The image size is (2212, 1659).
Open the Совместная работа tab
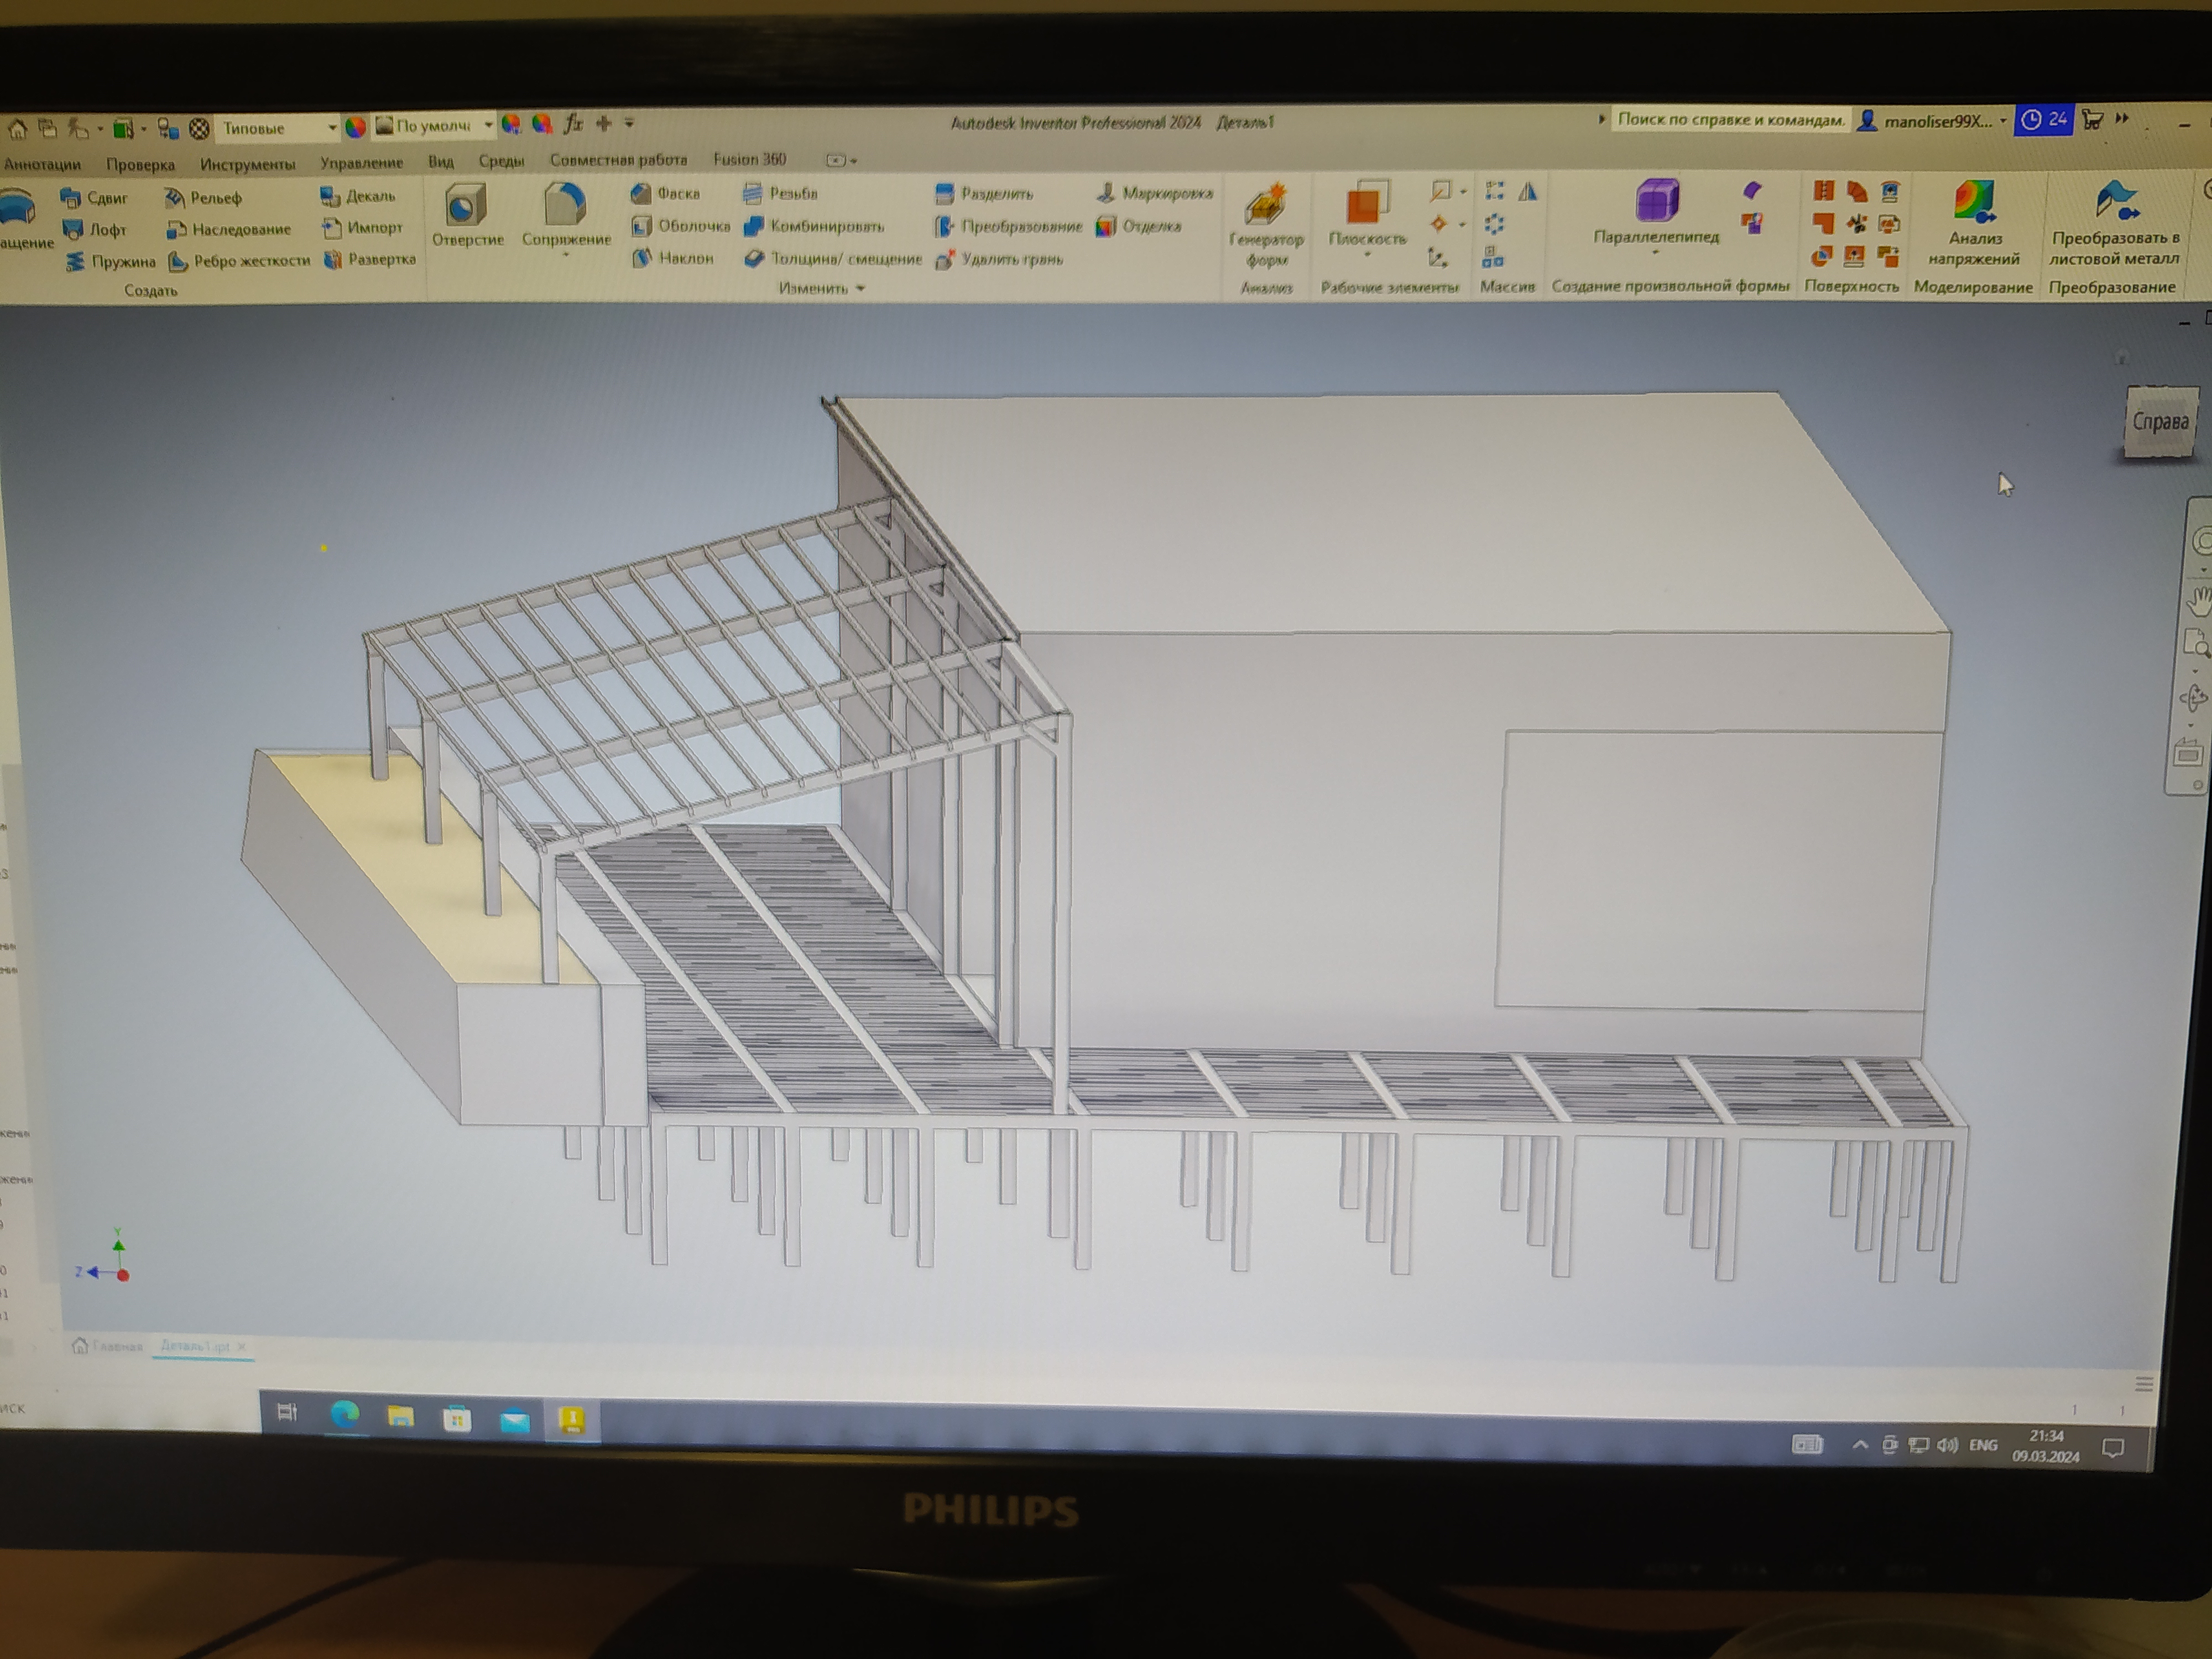pyautogui.click(x=618, y=159)
